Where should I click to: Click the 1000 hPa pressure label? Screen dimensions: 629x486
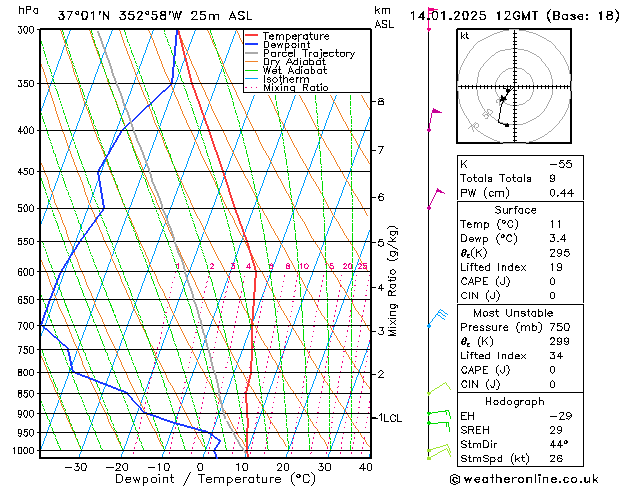pyautogui.click(x=25, y=451)
